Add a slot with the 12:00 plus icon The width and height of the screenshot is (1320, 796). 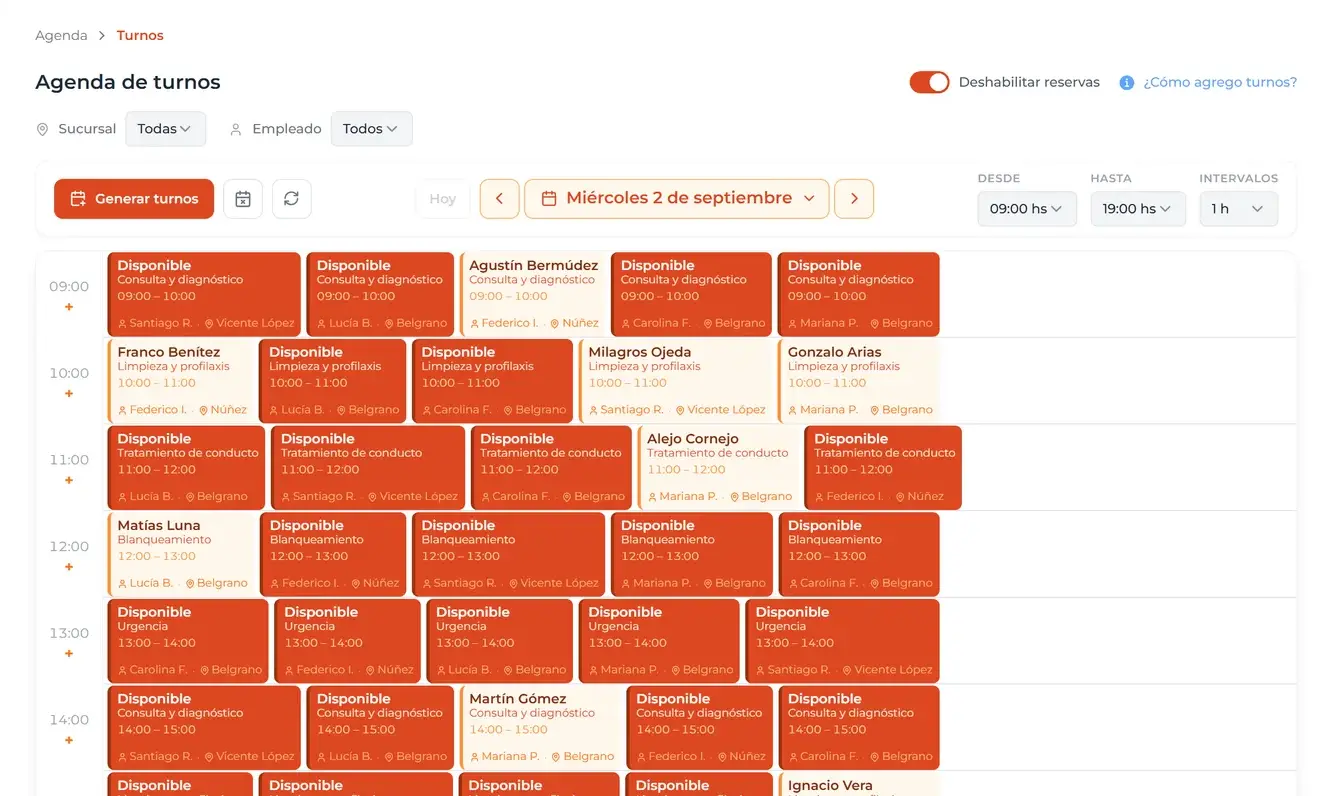pos(69,567)
